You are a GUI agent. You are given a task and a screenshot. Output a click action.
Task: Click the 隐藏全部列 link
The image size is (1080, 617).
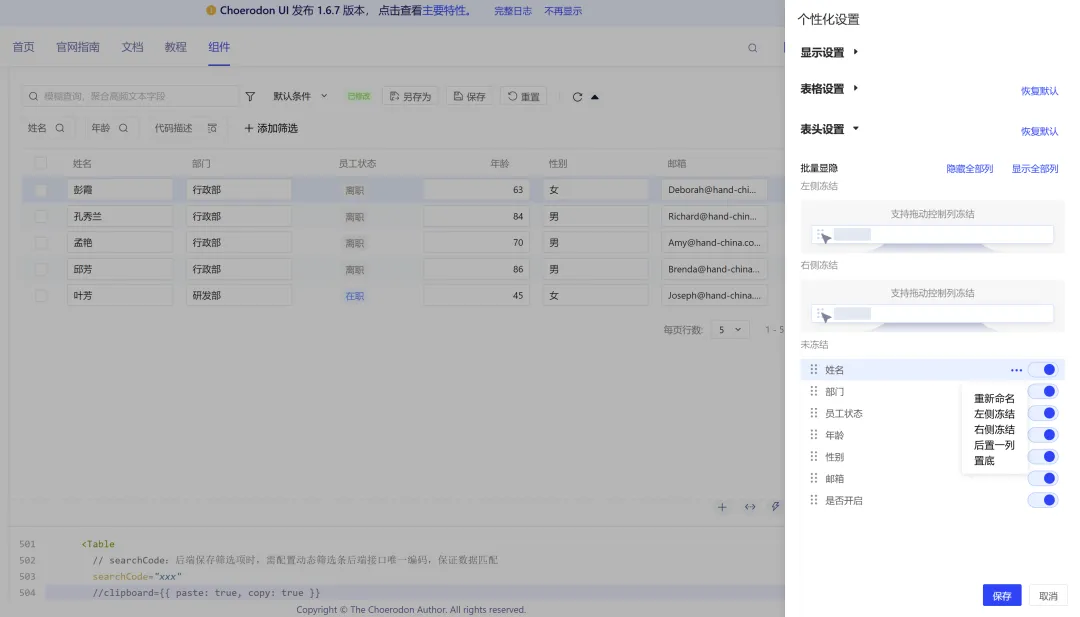coord(969,169)
